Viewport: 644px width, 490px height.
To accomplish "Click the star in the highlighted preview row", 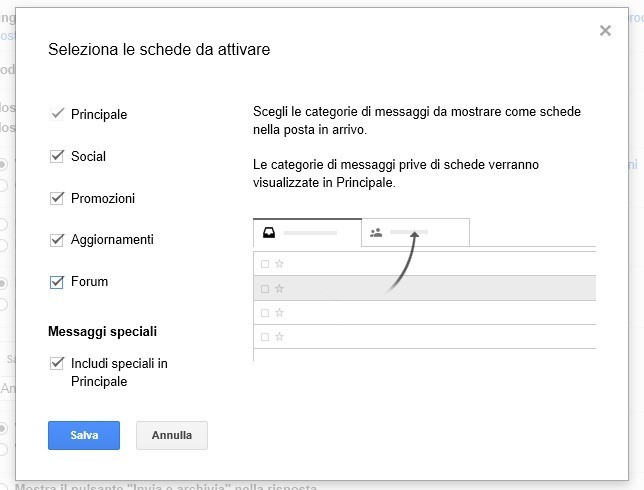I will click(x=280, y=289).
